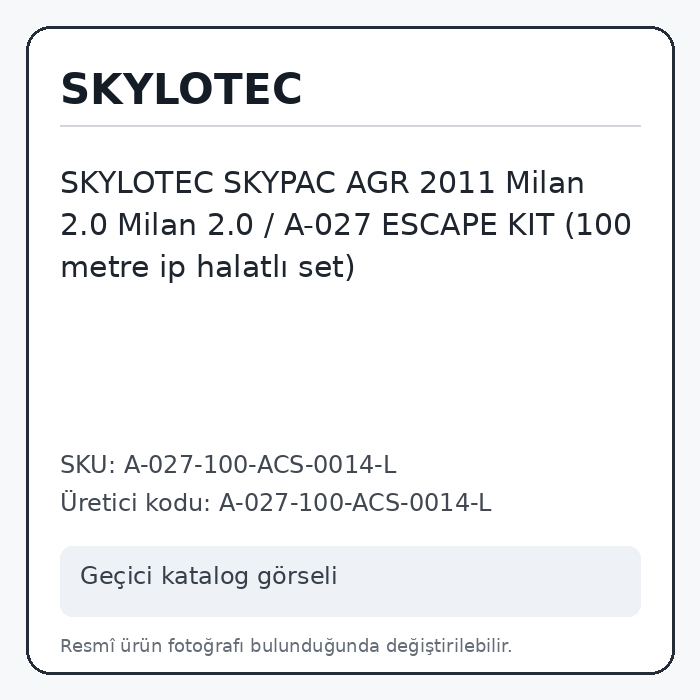Click 'A-027' in the product title
This screenshot has height=700, width=700.
(327, 225)
